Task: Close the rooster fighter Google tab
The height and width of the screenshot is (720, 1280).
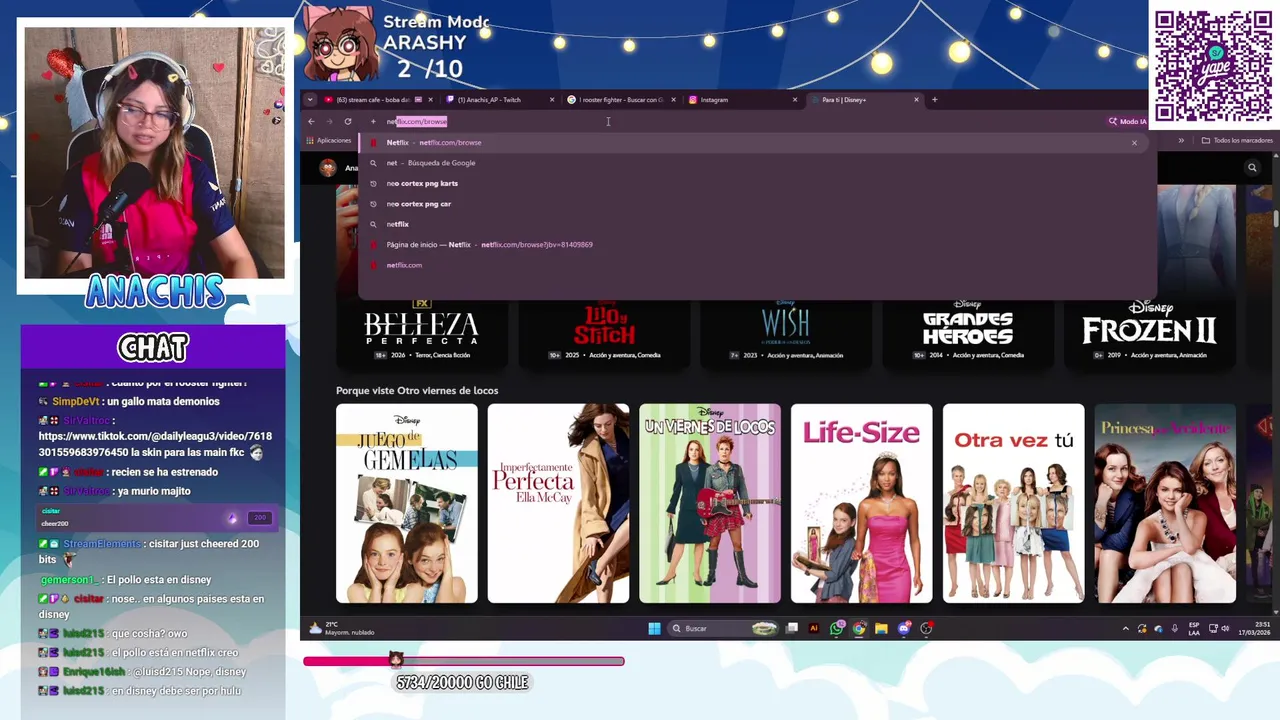Action: click(x=673, y=99)
